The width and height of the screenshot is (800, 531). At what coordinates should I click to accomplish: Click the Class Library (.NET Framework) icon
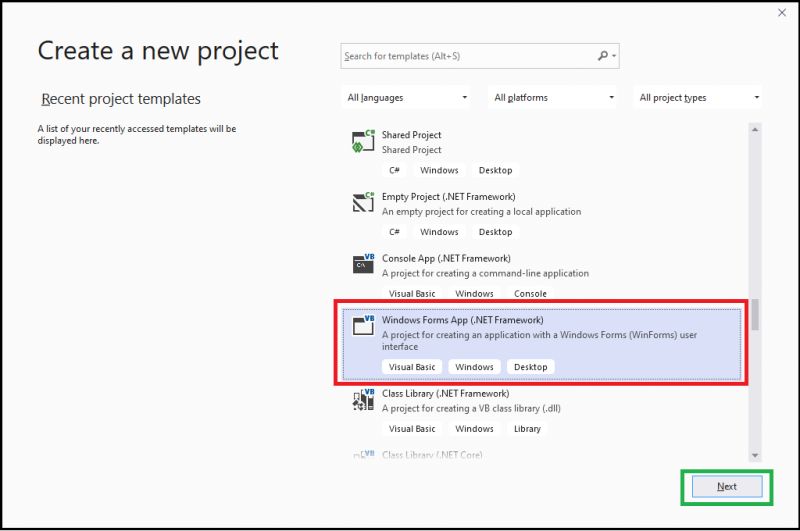[363, 399]
